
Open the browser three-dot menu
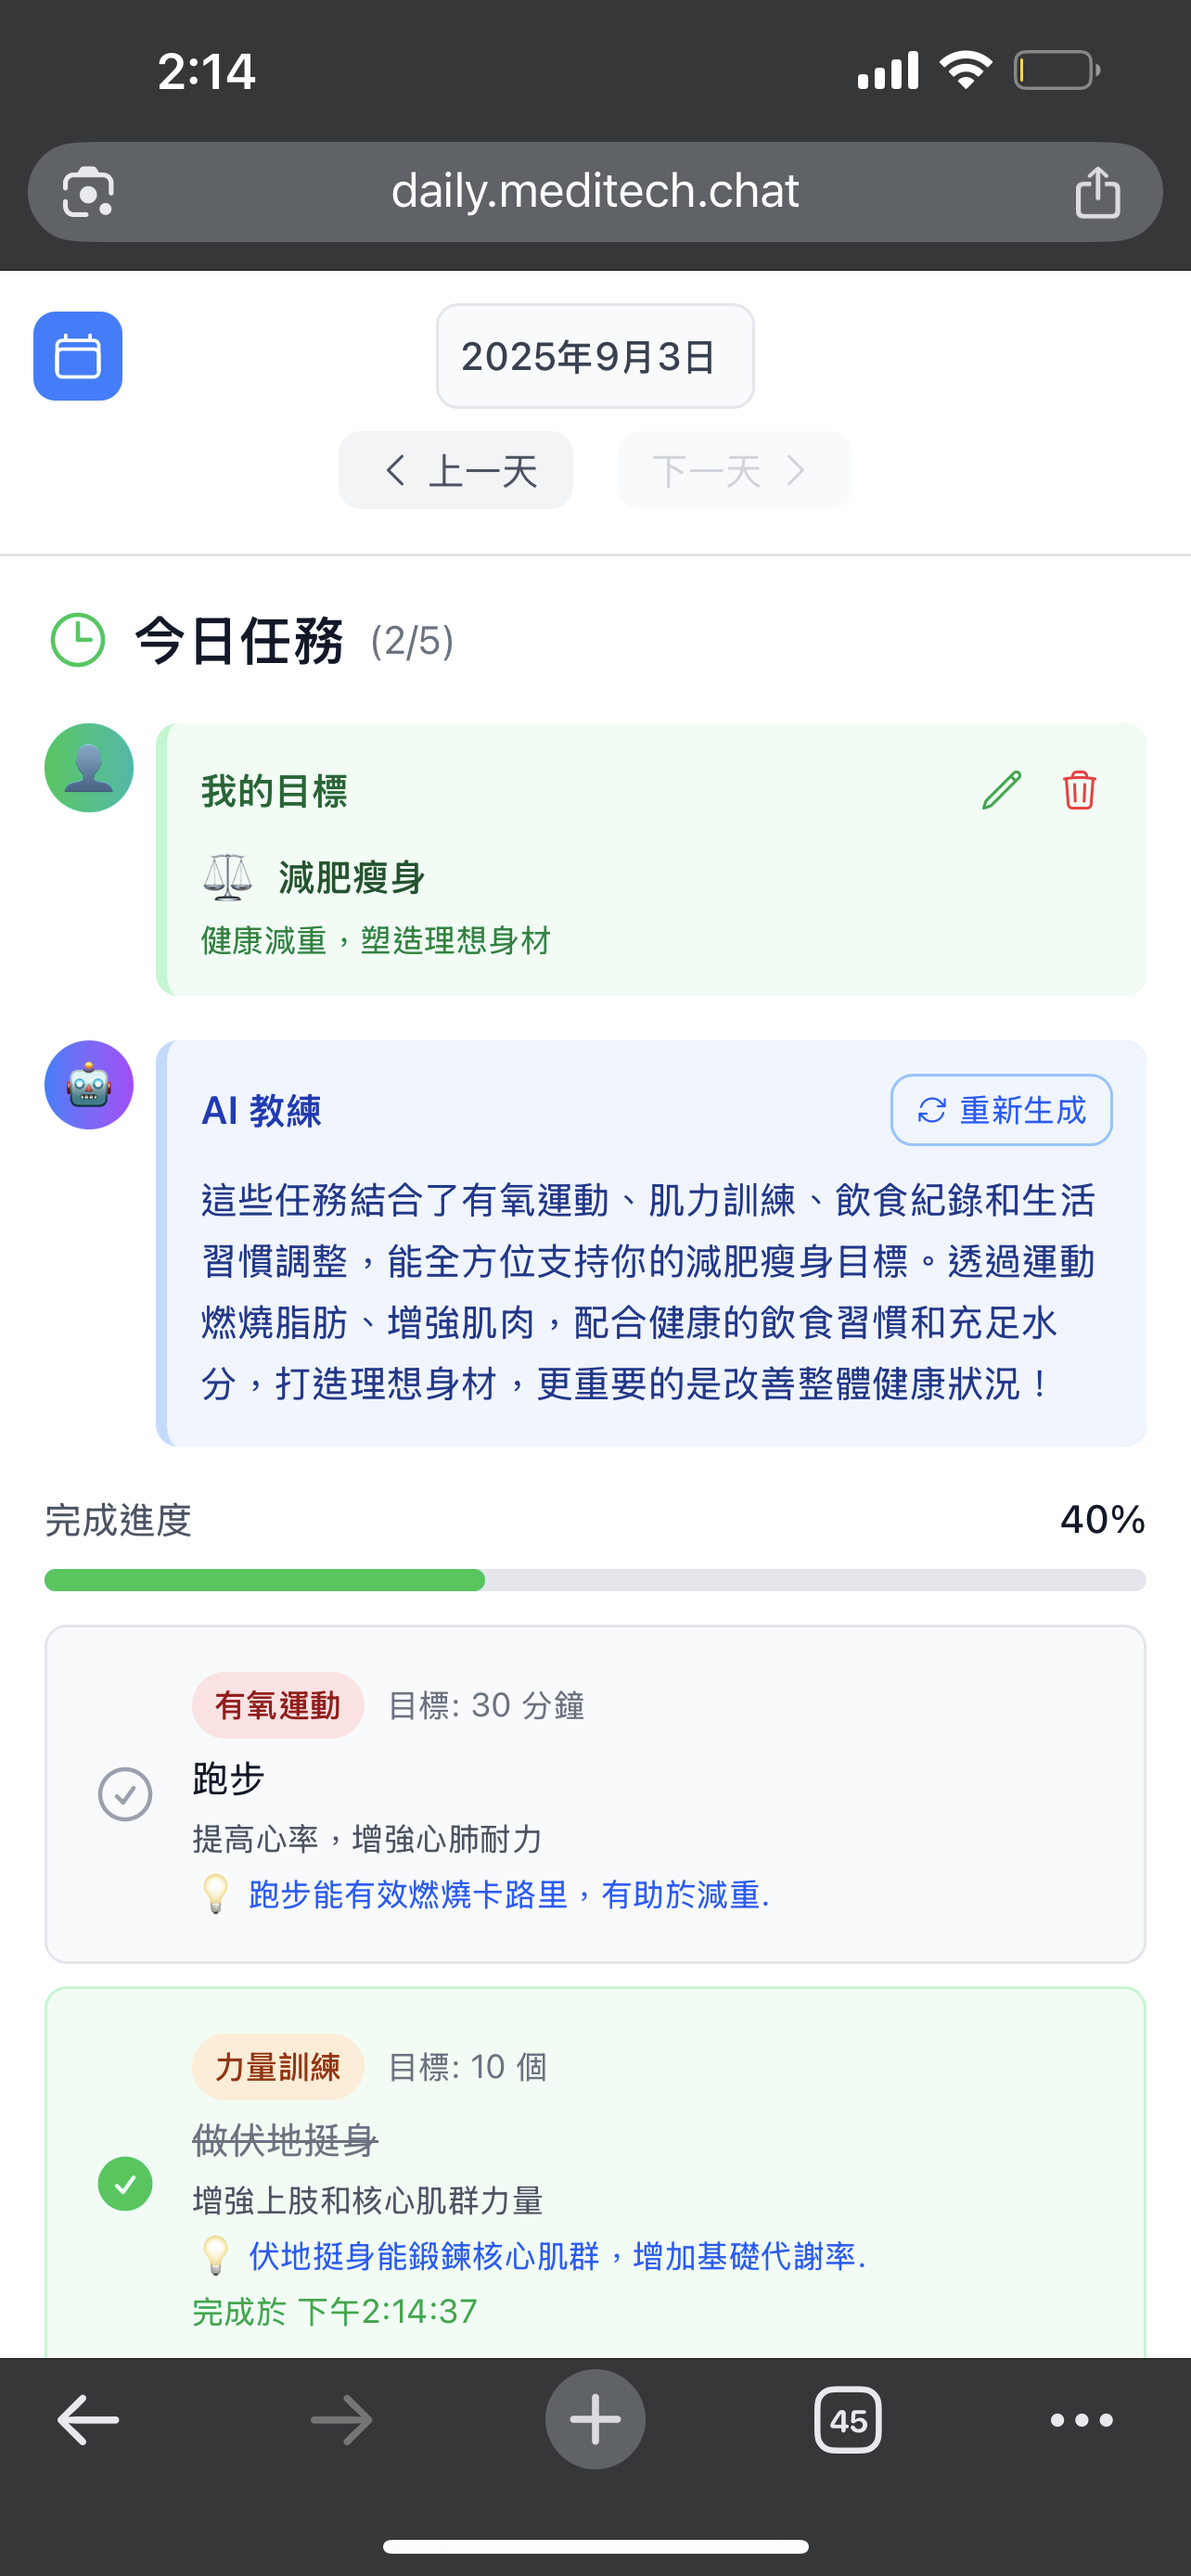[1081, 2420]
